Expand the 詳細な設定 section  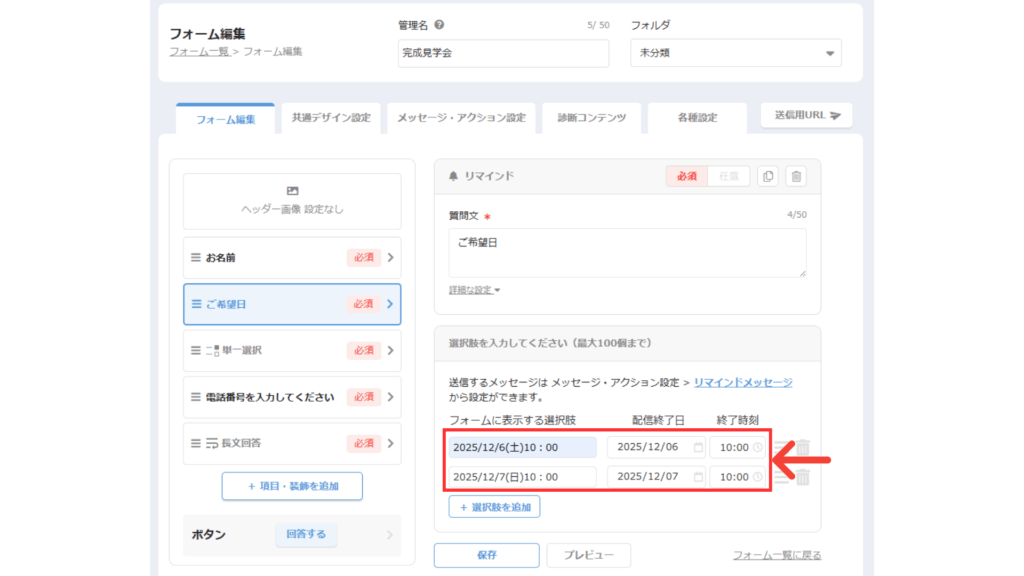[474, 290]
